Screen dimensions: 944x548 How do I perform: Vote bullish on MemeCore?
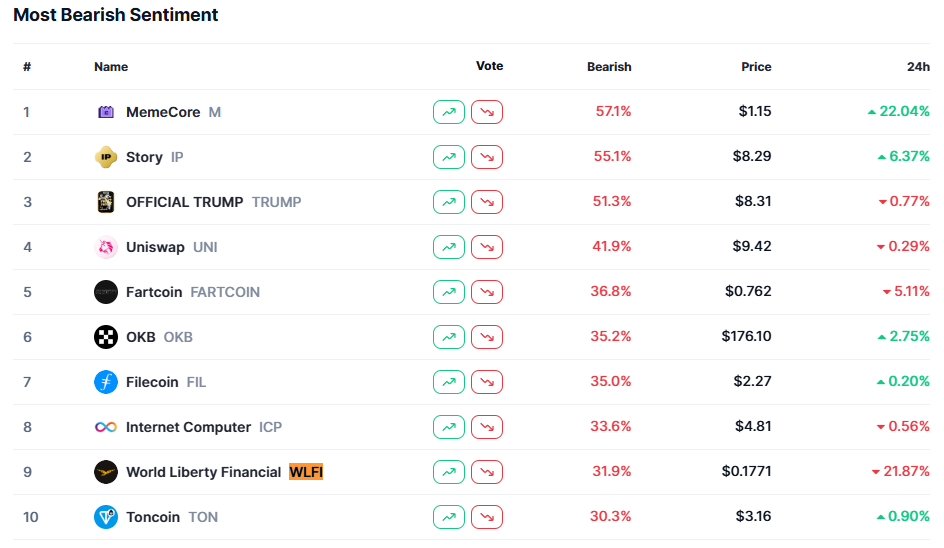pyautogui.click(x=449, y=112)
